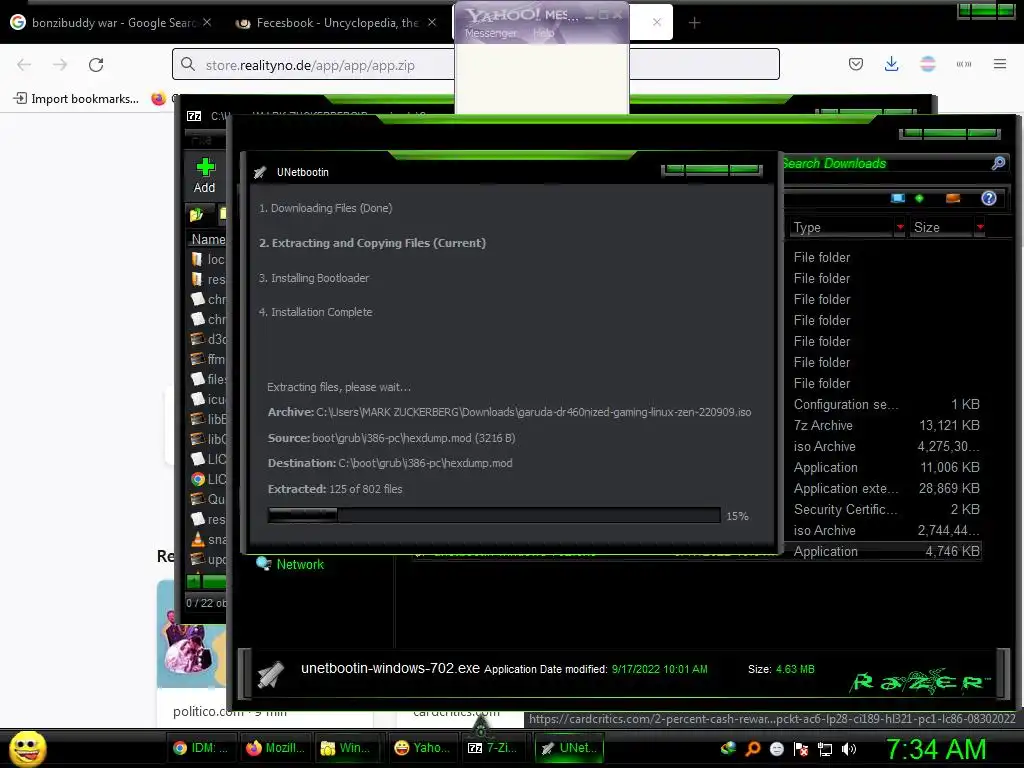This screenshot has height=768, width=1024.
Task: Click the striped extension icon in Firefox toolbar
Action: 927,64
